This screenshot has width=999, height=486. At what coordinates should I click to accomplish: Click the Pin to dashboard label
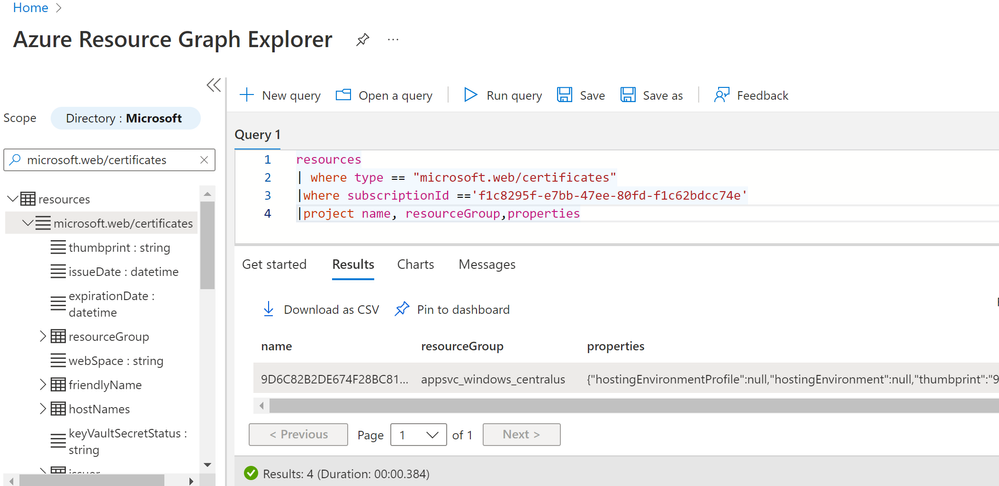pos(463,310)
